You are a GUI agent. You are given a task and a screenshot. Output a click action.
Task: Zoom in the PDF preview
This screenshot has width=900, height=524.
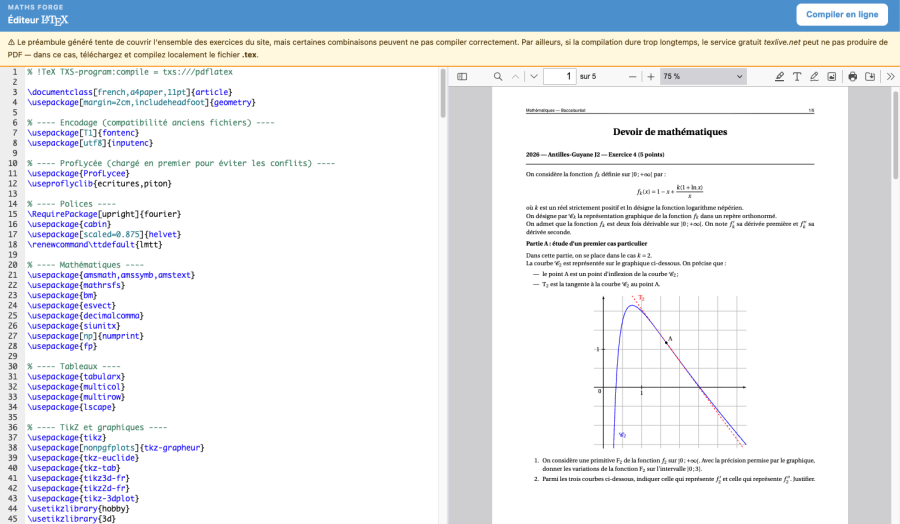pyautogui.click(x=651, y=76)
